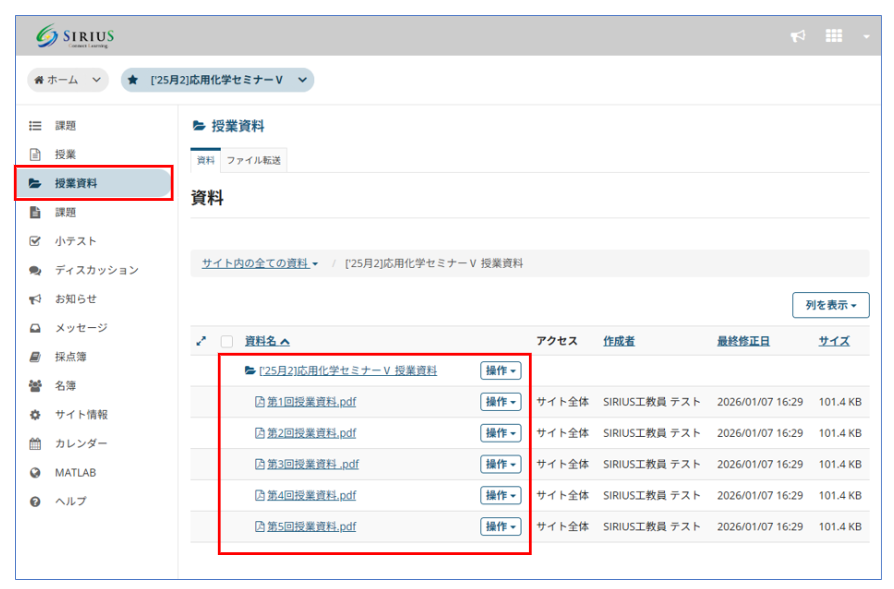Sort by 最終修正日 column header
The image size is (894, 589).
click(743, 341)
